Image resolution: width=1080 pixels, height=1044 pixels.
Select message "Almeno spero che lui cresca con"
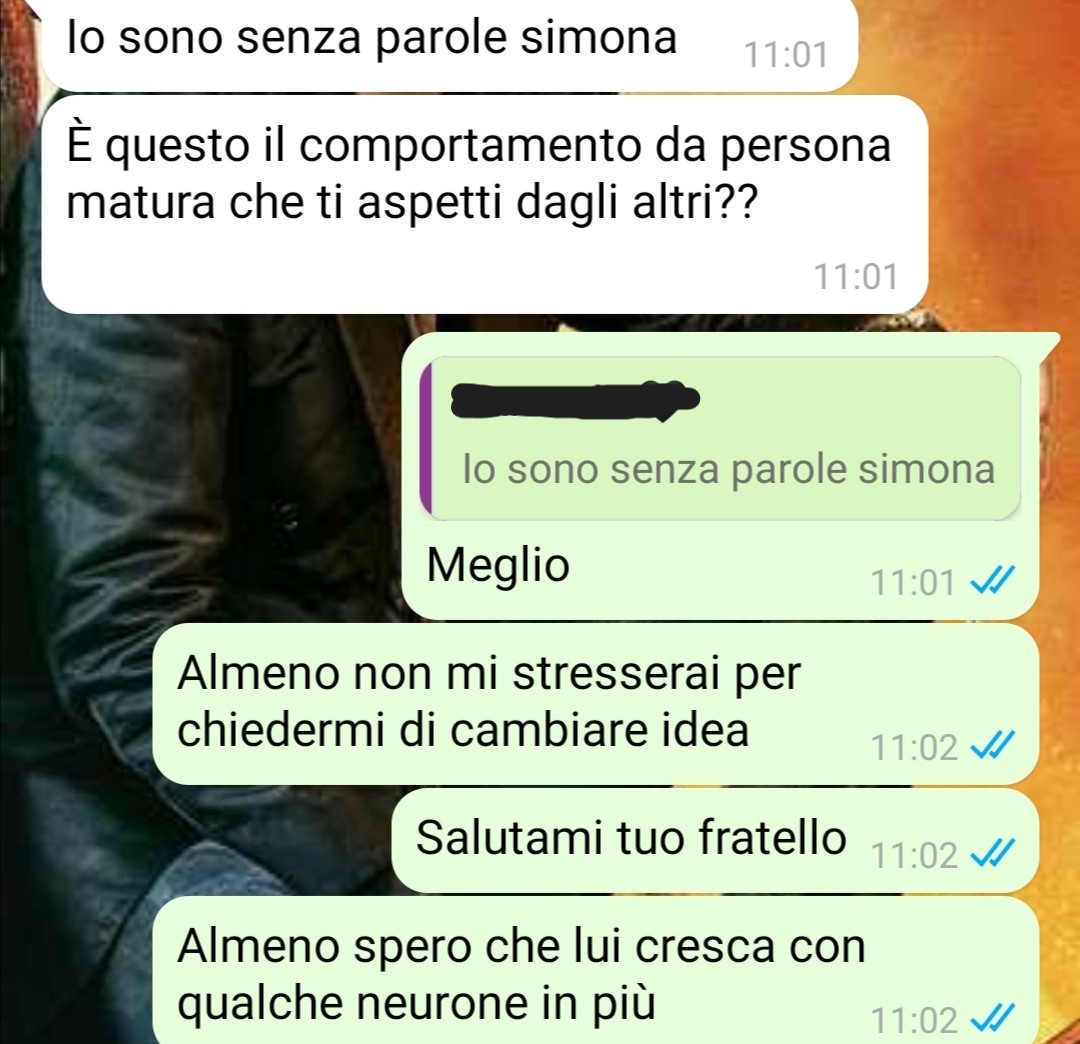[x=595, y=971]
